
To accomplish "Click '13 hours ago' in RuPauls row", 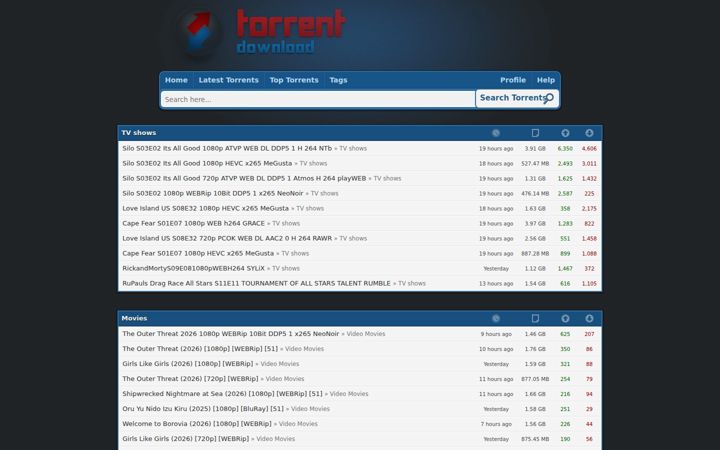I will 496,284.
